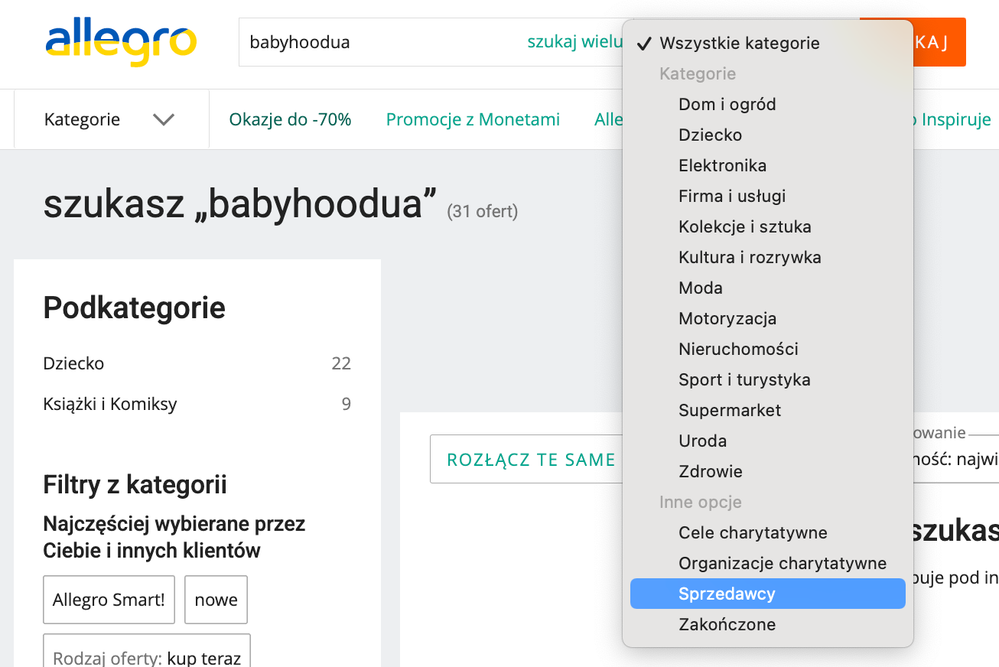Choose Zdrowie category option
999x667 pixels.
coord(767,471)
